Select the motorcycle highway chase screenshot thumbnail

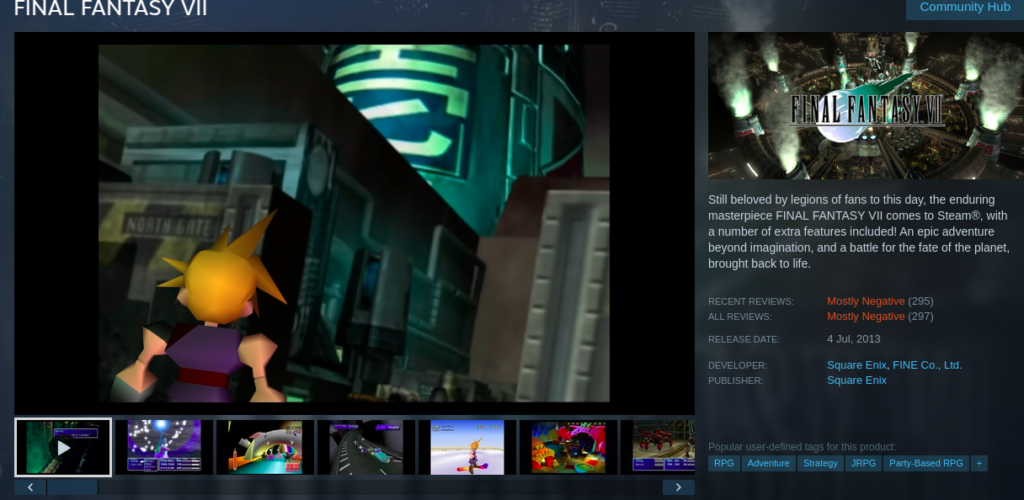pos(366,447)
